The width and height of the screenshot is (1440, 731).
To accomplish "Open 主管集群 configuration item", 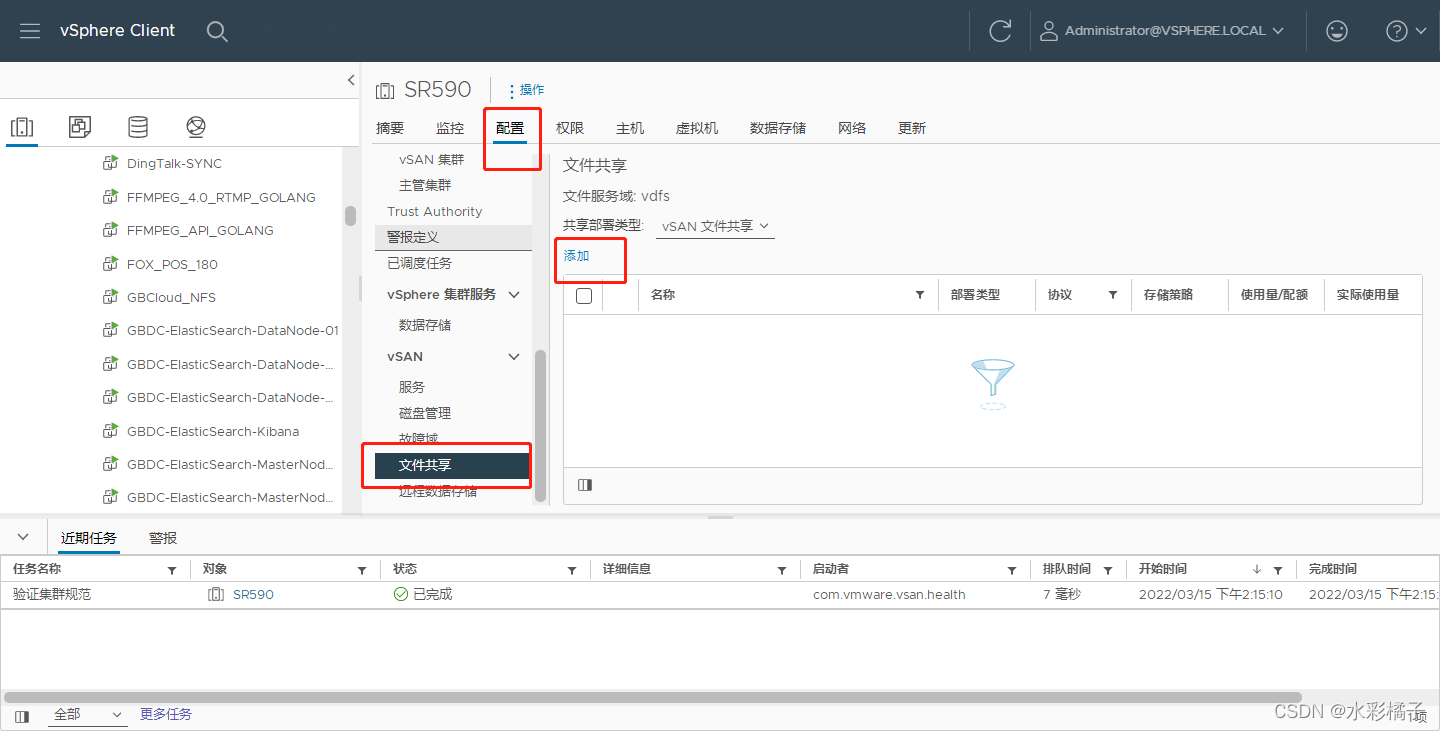I will (x=425, y=185).
